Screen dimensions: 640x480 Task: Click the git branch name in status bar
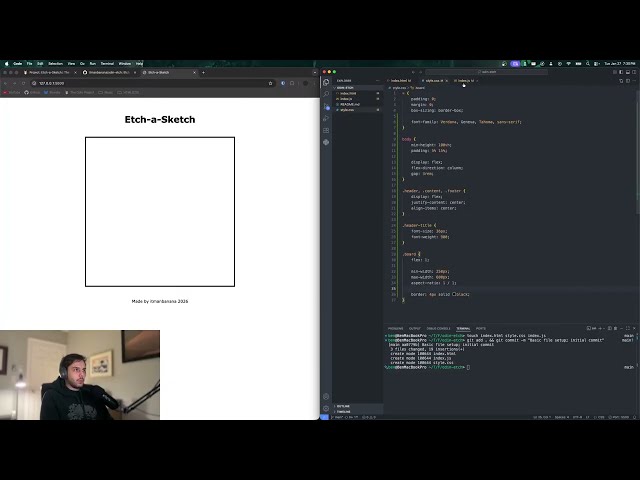pos(338,417)
